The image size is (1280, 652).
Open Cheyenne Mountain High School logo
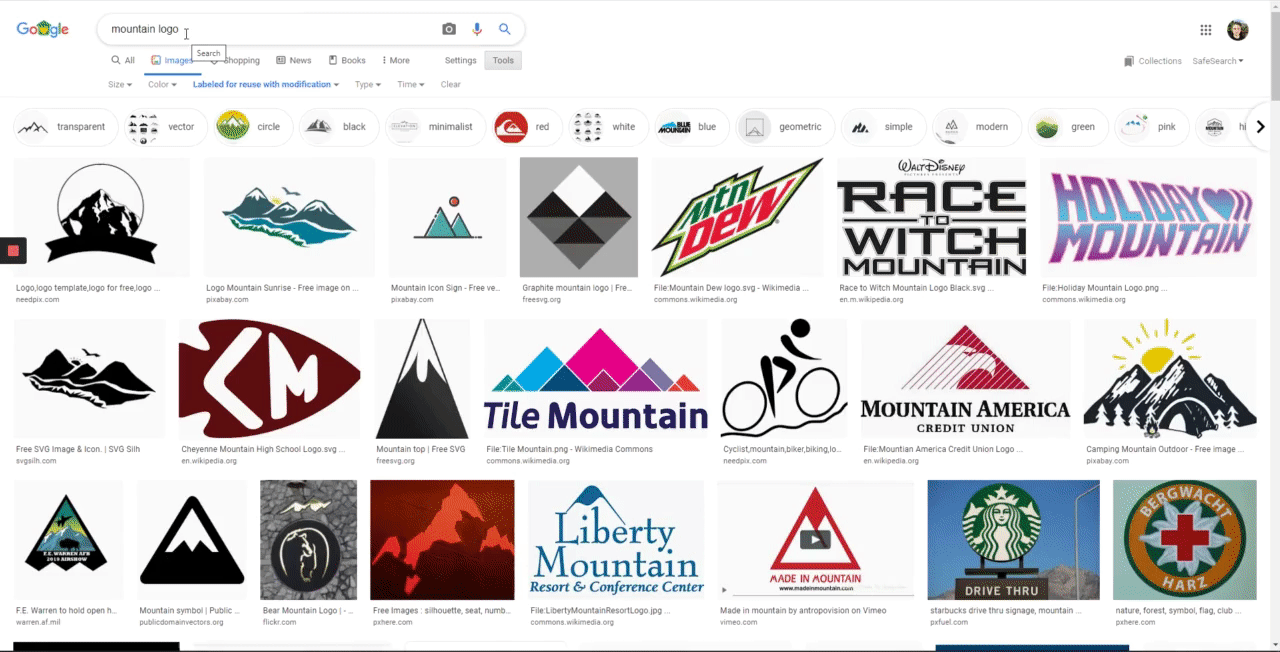[x=269, y=379]
